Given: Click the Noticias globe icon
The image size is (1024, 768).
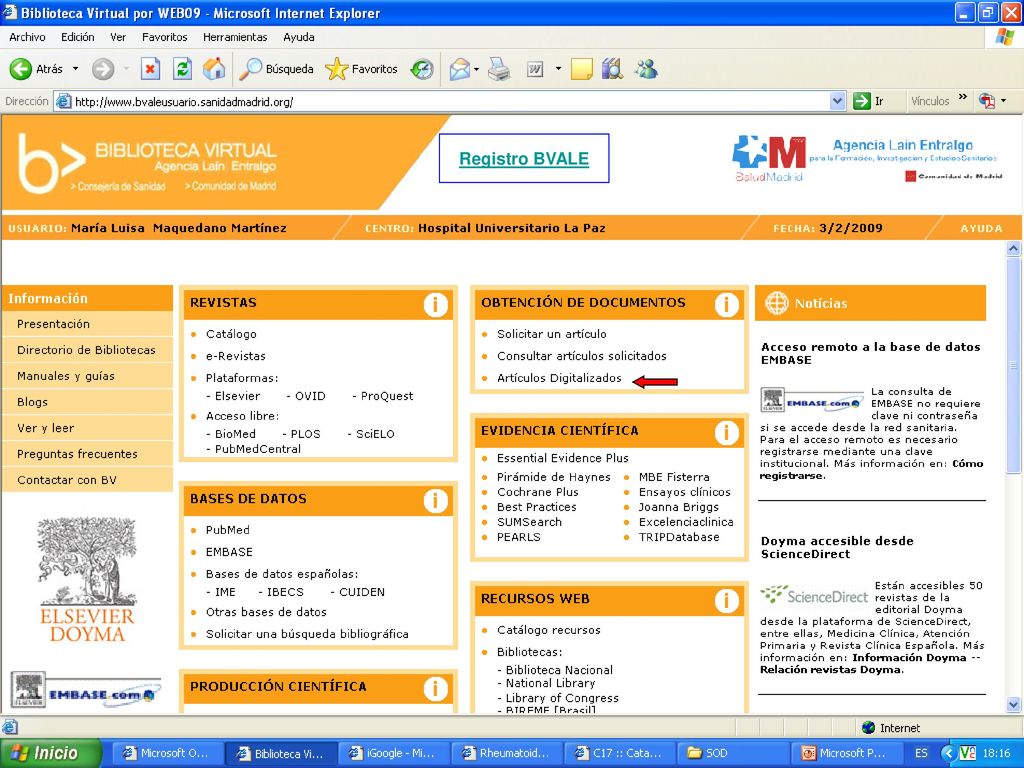Looking at the screenshot, I should 776,303.
